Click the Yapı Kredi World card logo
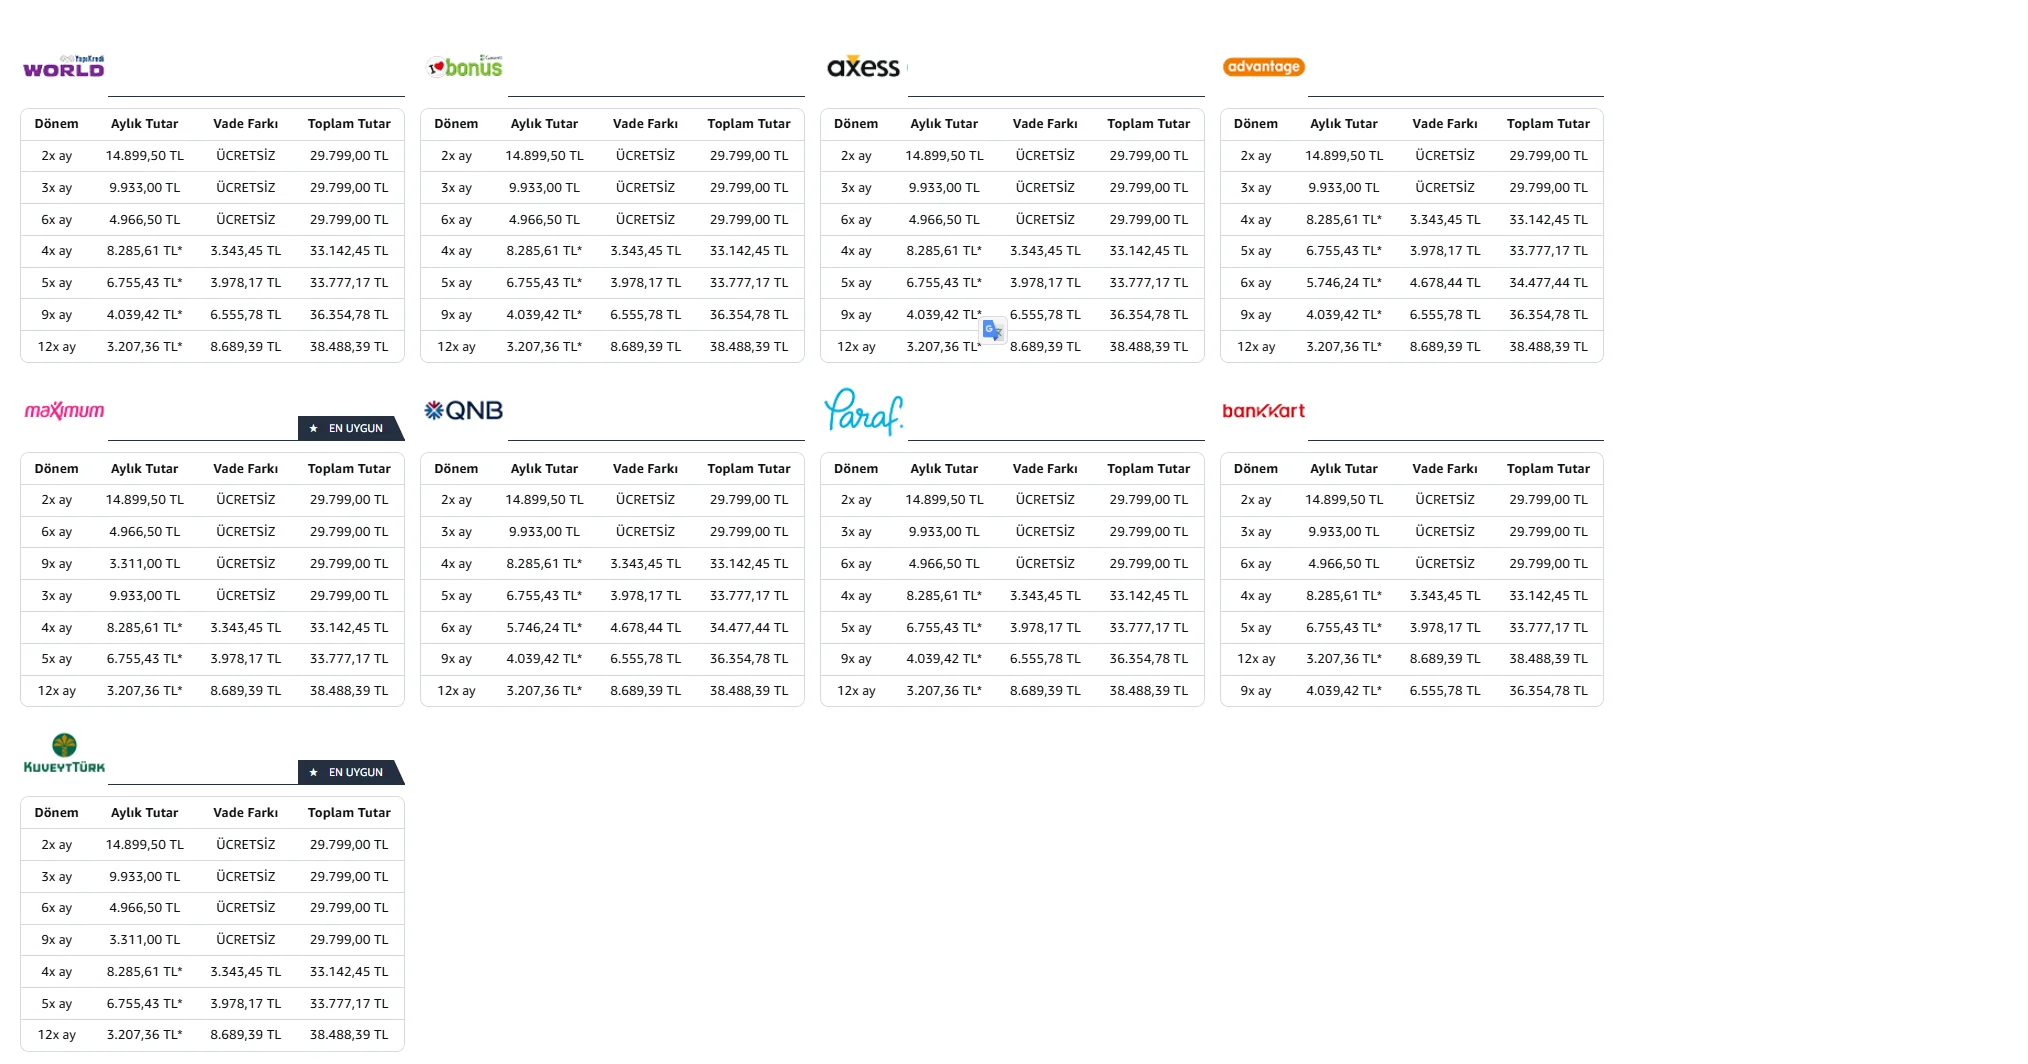Screen dimensions: 2028x1064 pyautogui.click(x=64, y=67)
